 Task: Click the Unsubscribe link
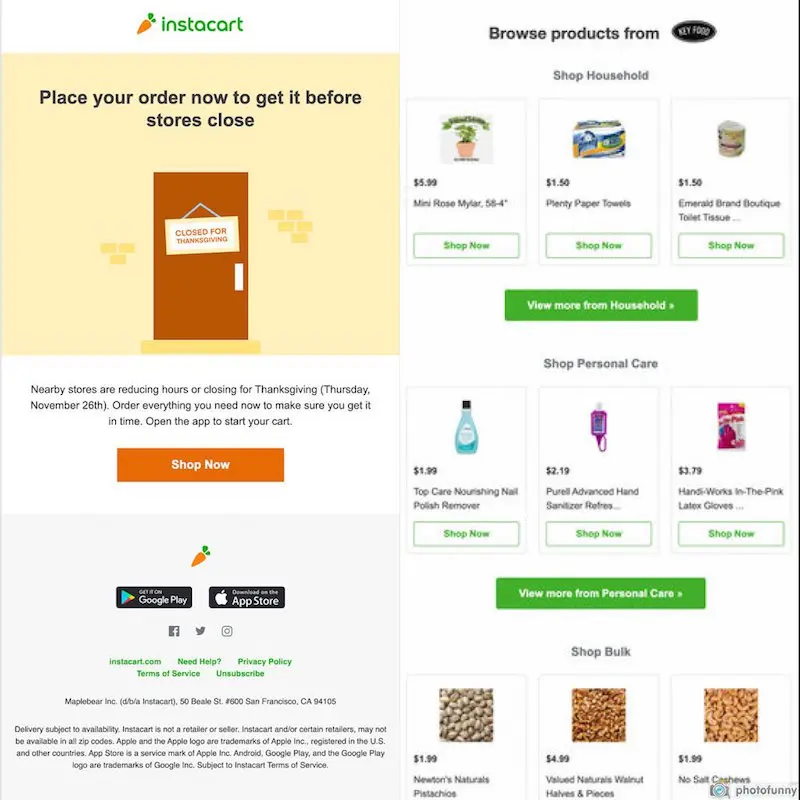tap(240, 673)
